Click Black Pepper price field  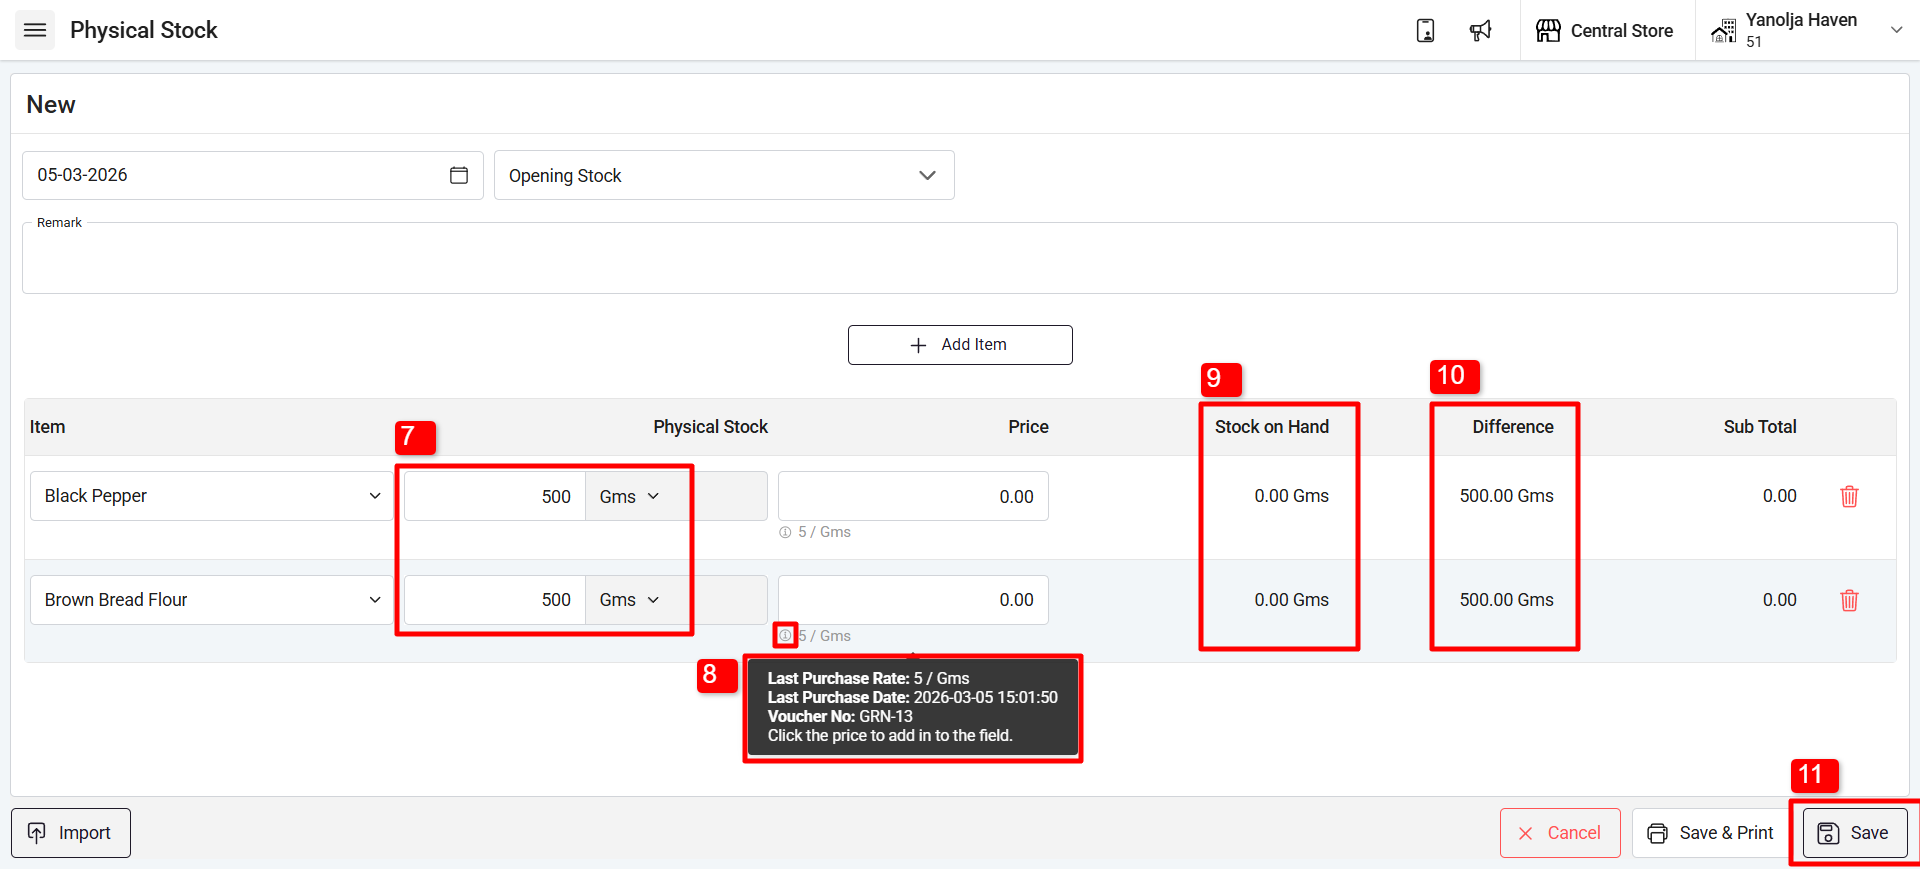pos(913,496)
